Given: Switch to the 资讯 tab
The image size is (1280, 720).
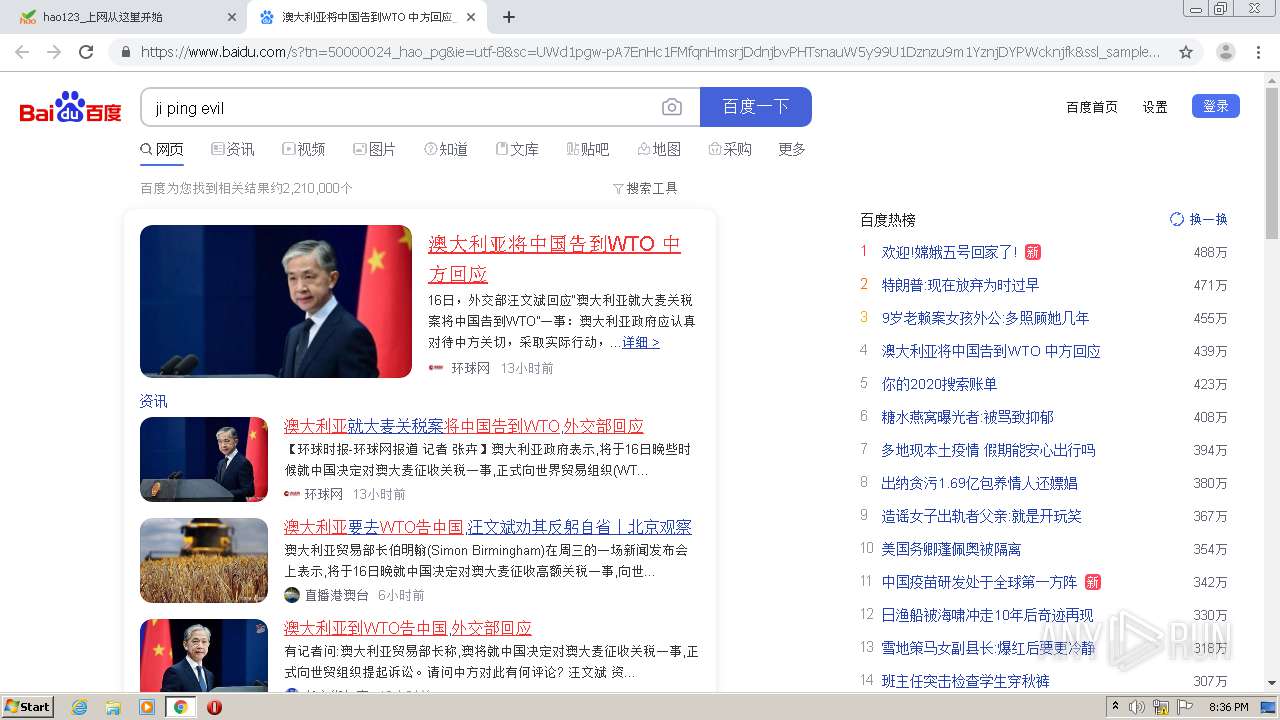Looking at the screenshot, I should click(x=233, y=149).
